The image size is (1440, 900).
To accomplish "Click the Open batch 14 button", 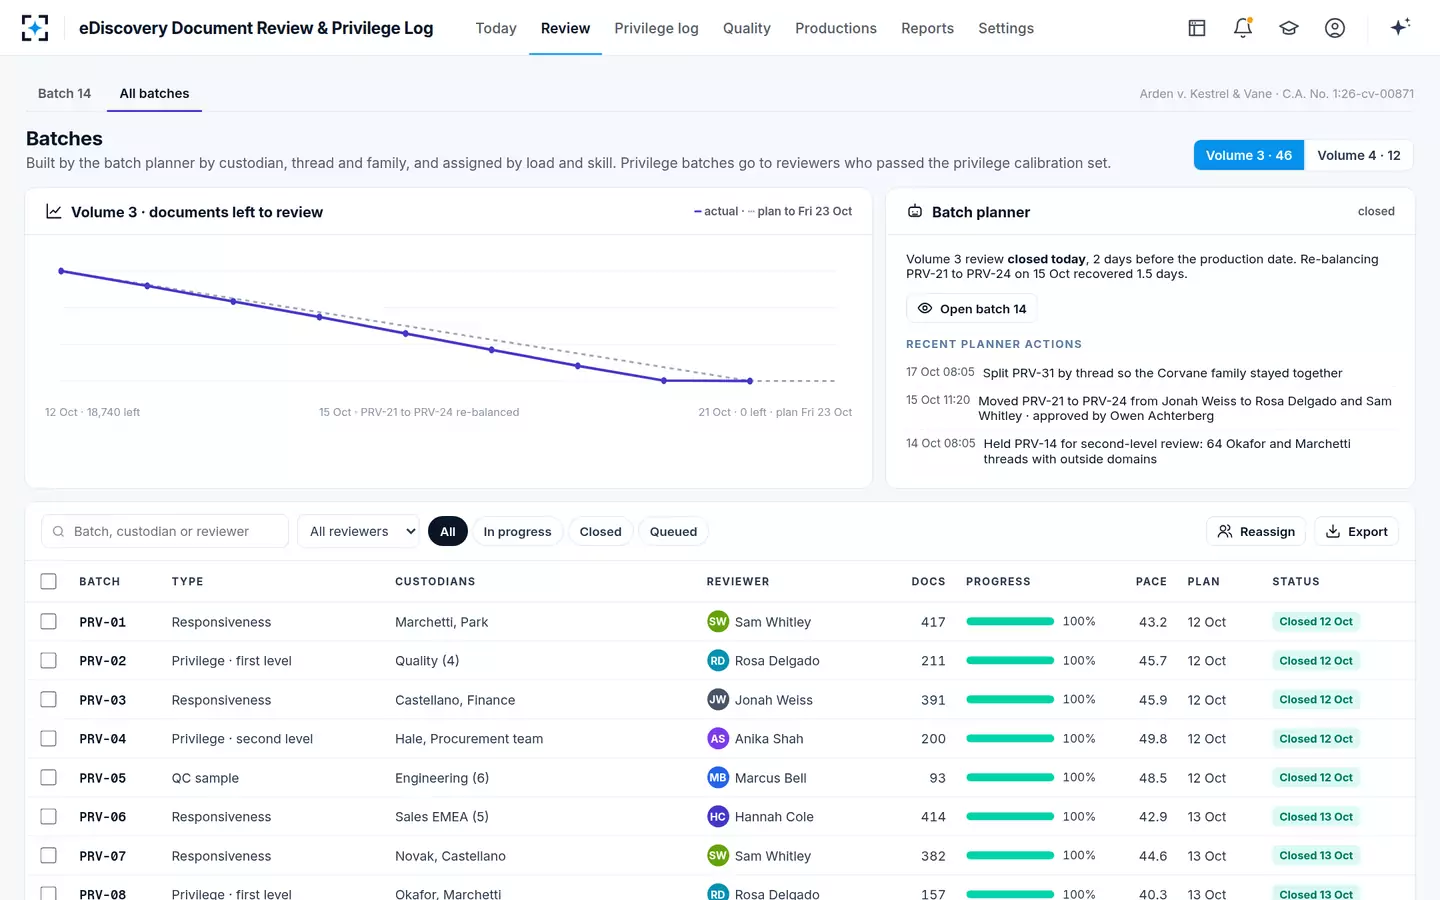I will click(972, 309).
